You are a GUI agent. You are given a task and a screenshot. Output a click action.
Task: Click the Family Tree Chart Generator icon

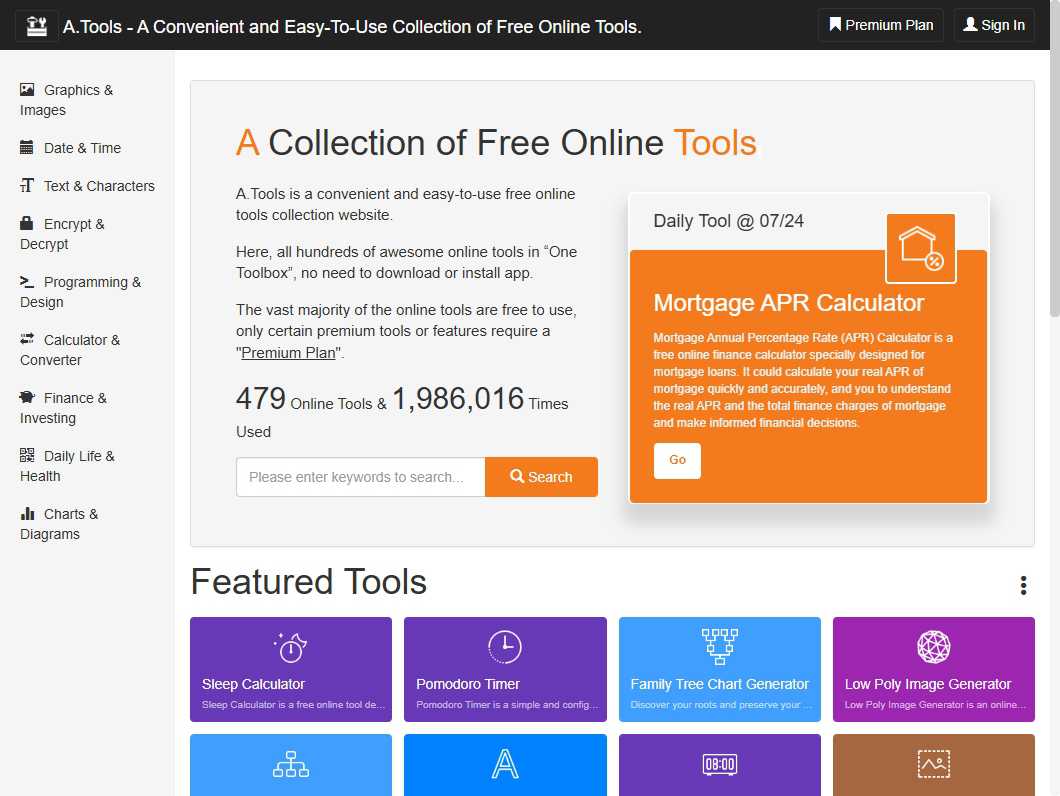click(719, 645)
